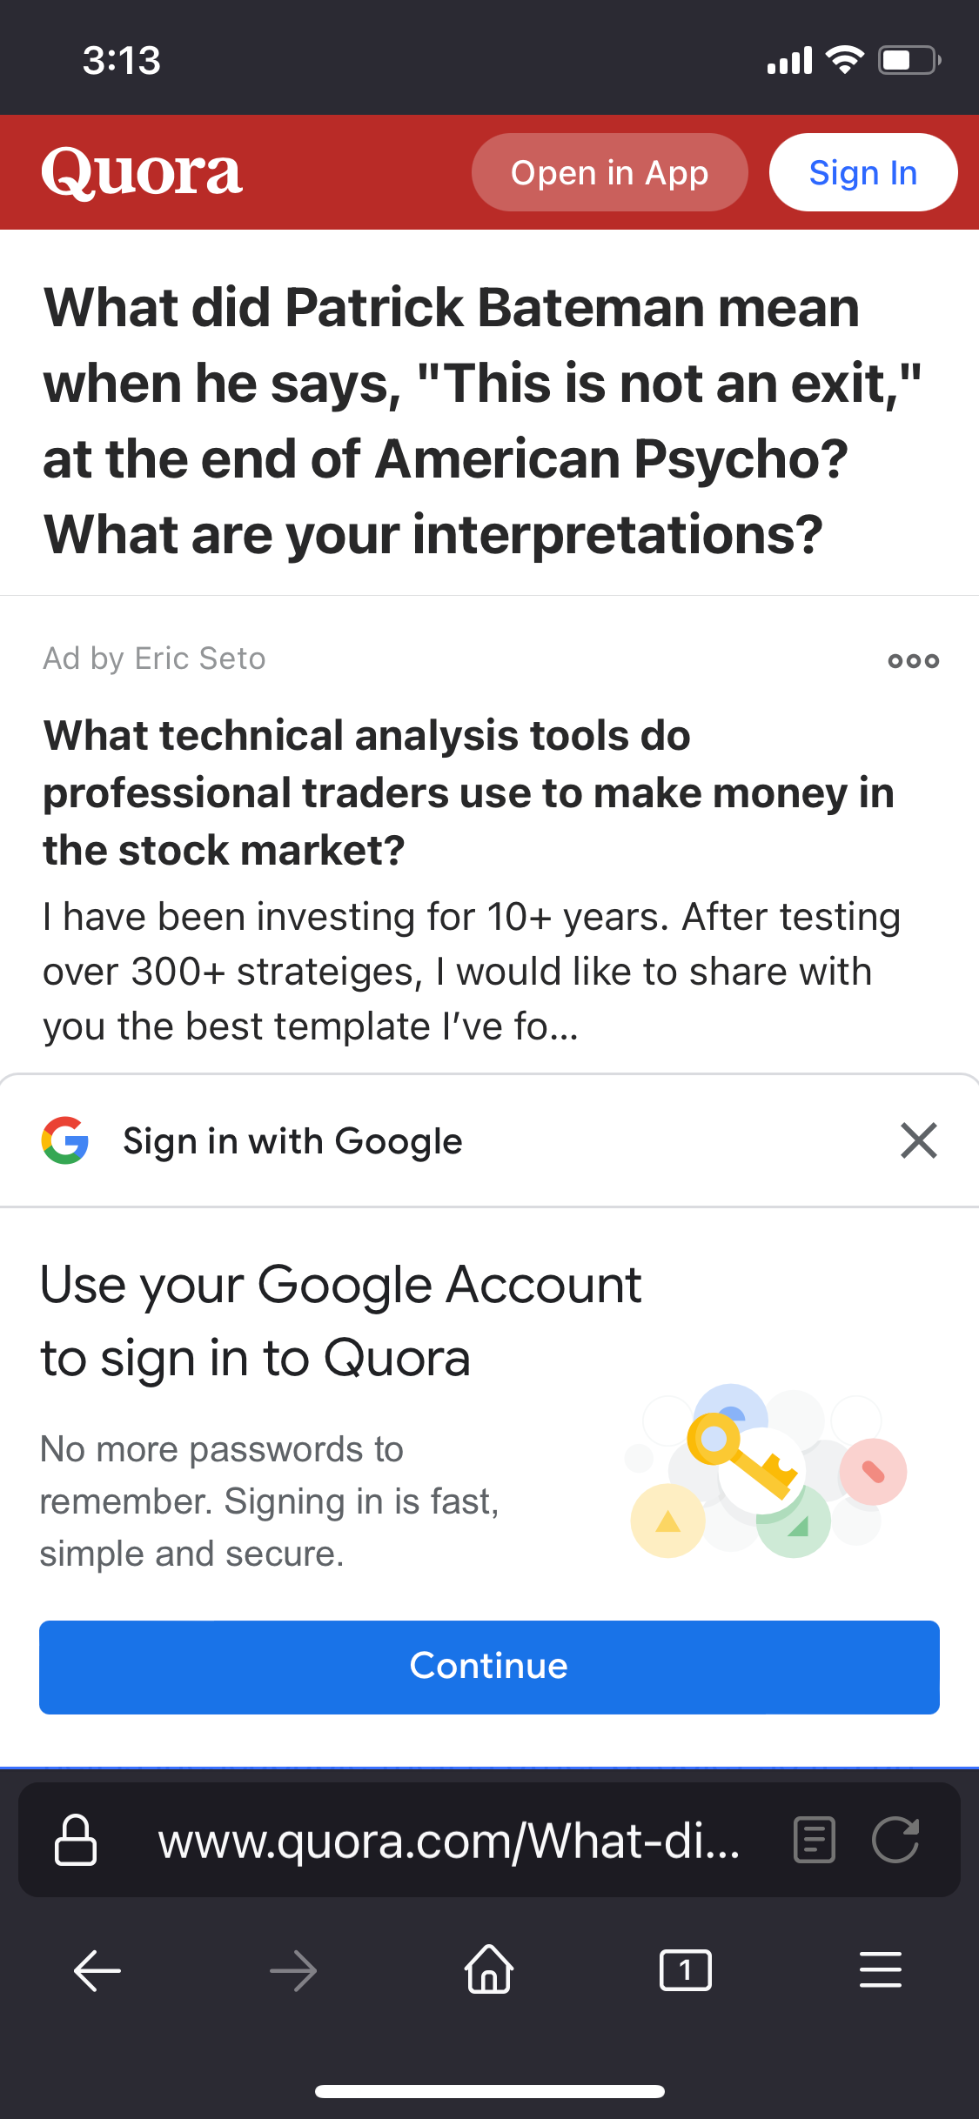Open the browser home page
Image resolution: width=979 pixels, height=2119 pixels.
coord(489,1969)
